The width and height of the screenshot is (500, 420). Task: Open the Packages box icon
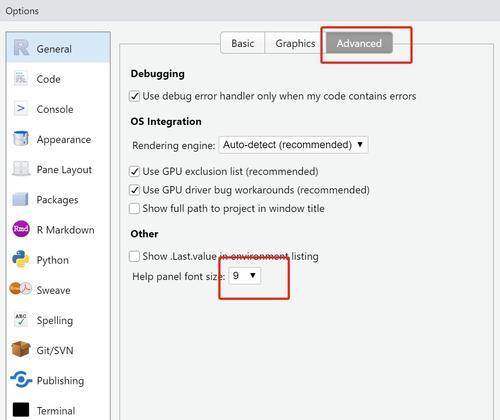pos(20,199)
